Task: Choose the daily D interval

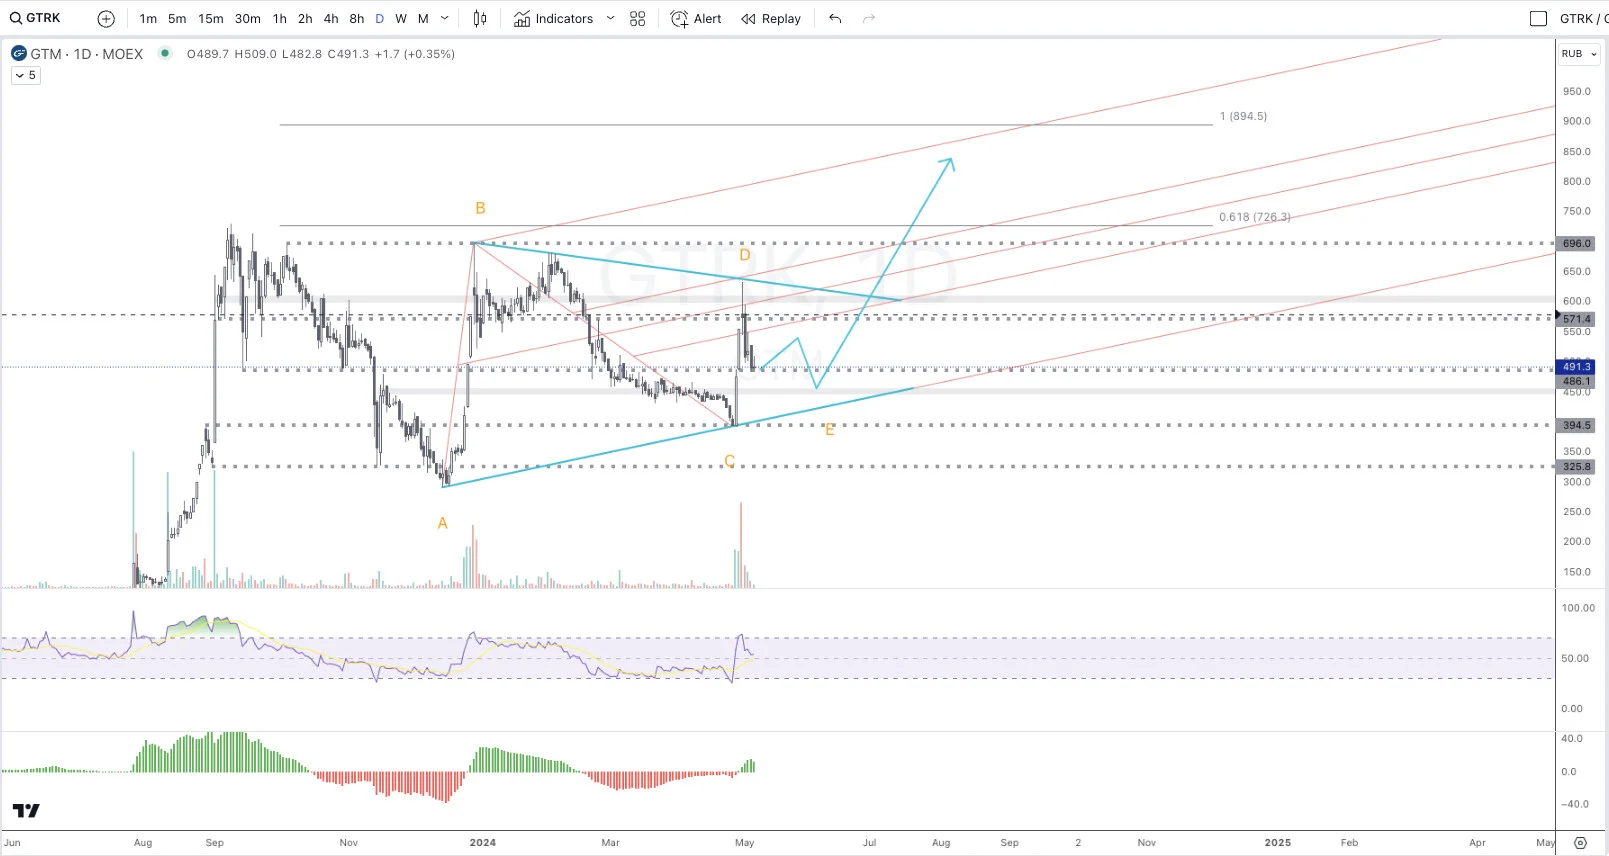Action: (379, 19)
